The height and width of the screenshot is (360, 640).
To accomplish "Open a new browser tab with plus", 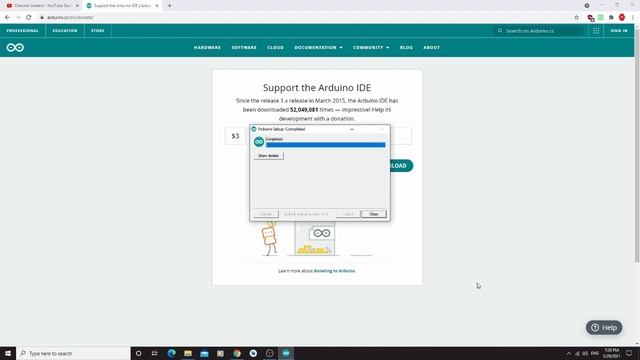I will (169, 6).
